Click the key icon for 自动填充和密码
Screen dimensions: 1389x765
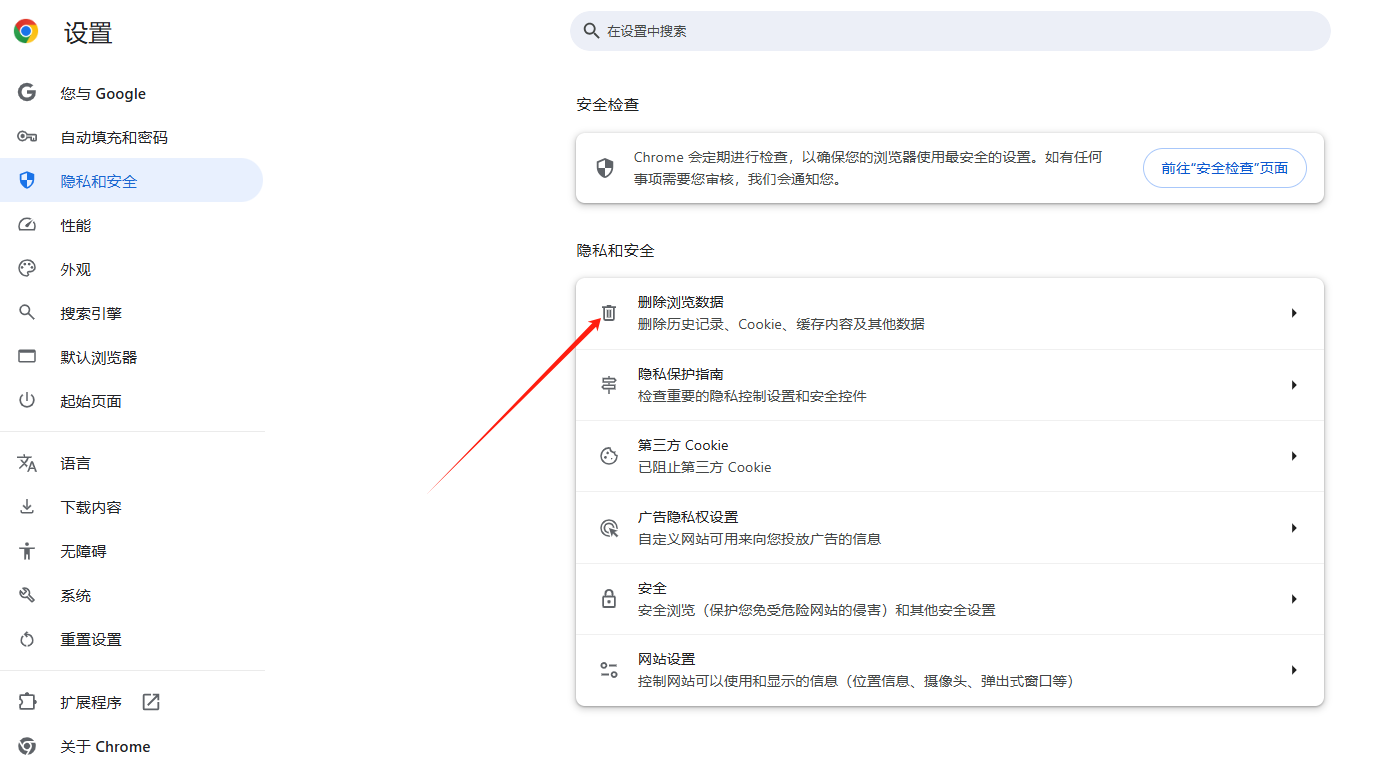(27, 137)
